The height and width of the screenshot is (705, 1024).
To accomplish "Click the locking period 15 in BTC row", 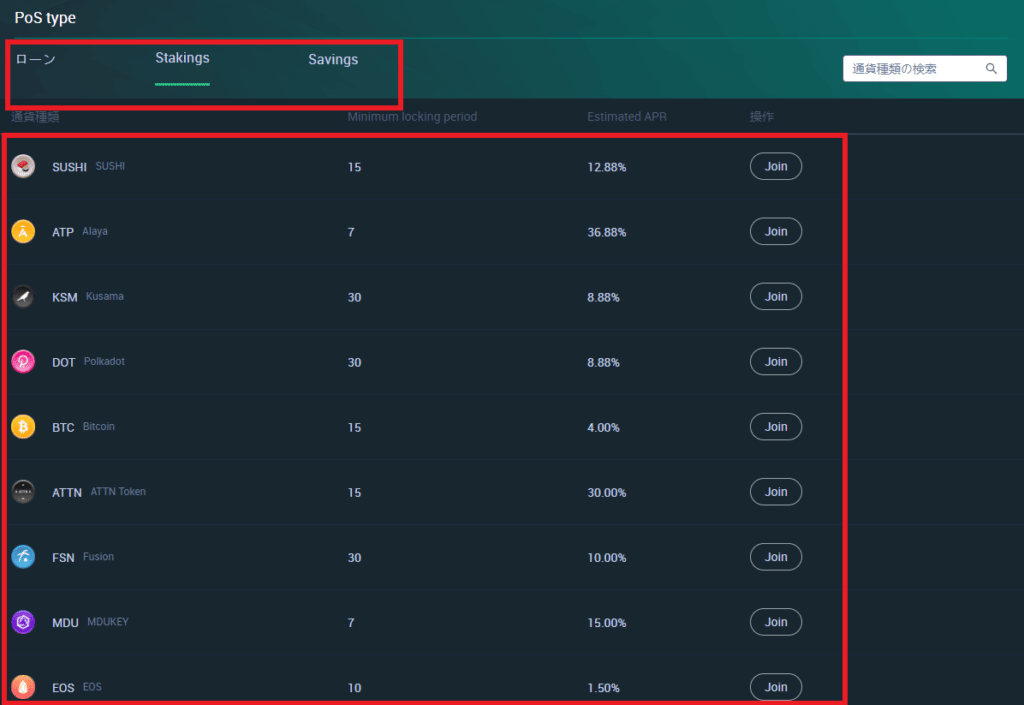I will (x=355, y=428).
